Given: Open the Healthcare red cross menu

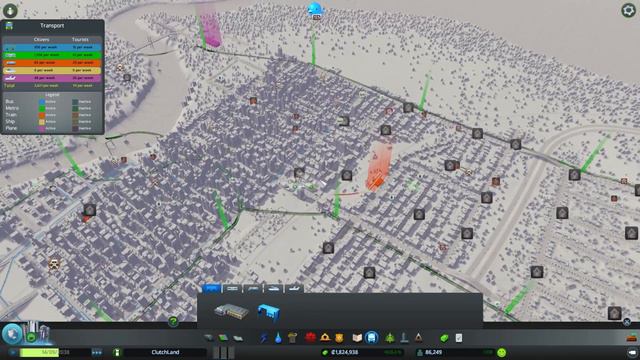Looking at the screenshot, I should tap(310, 338).
